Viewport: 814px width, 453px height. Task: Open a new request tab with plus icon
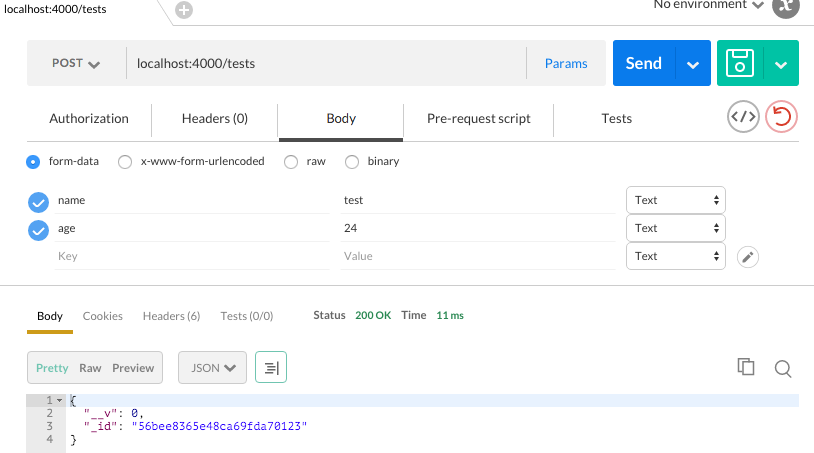pyautogui.click(x=184, y=10)
